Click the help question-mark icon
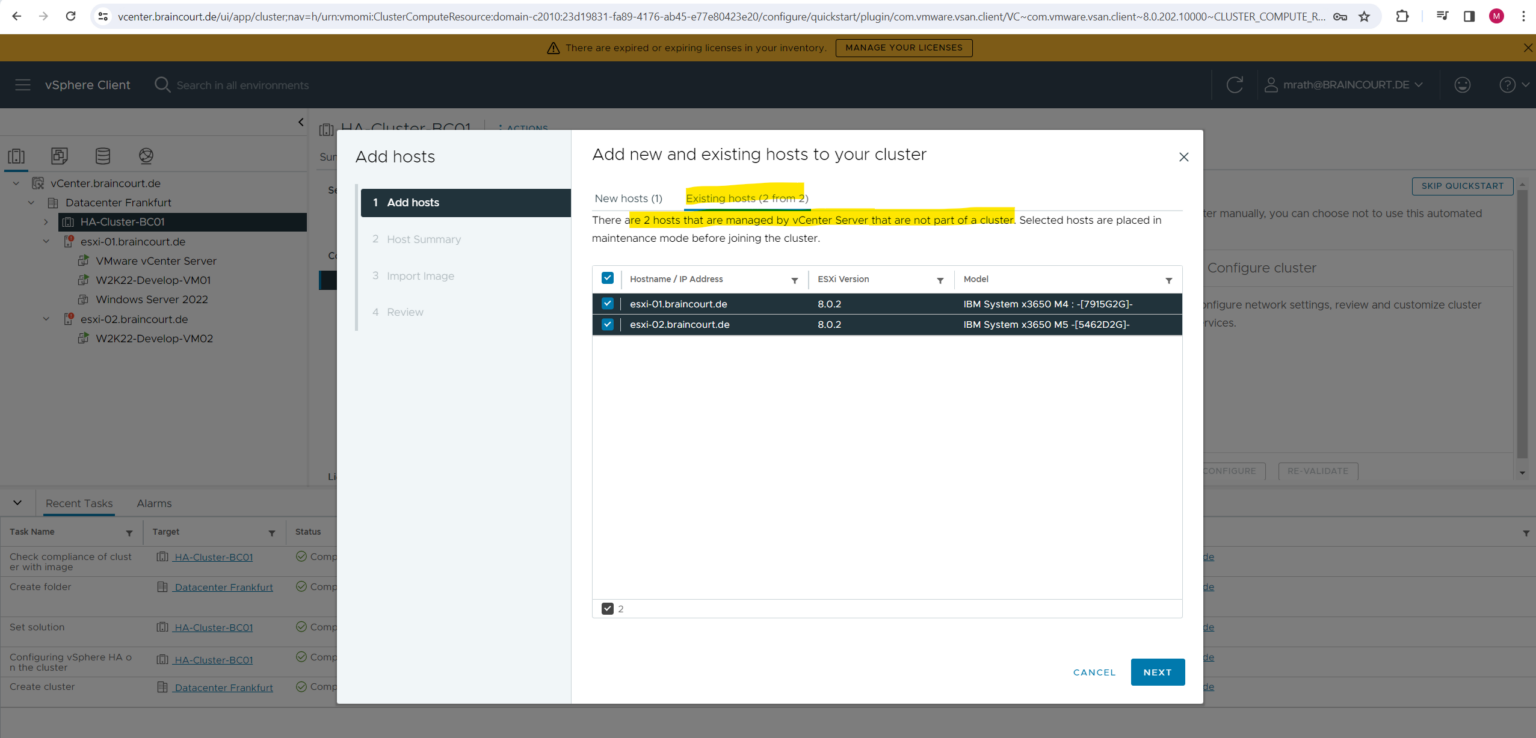Screen dimensions: 1536x738 coord(1506,84)
